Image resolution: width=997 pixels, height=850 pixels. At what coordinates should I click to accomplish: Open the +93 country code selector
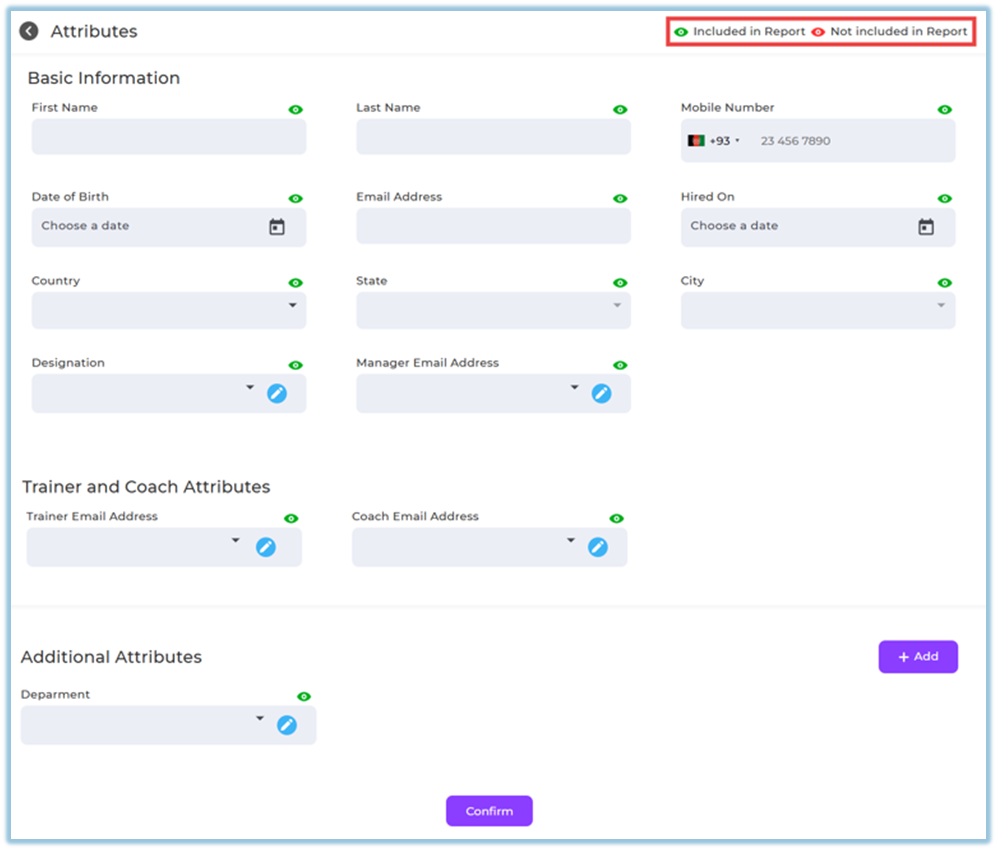[x=714, y=141]
